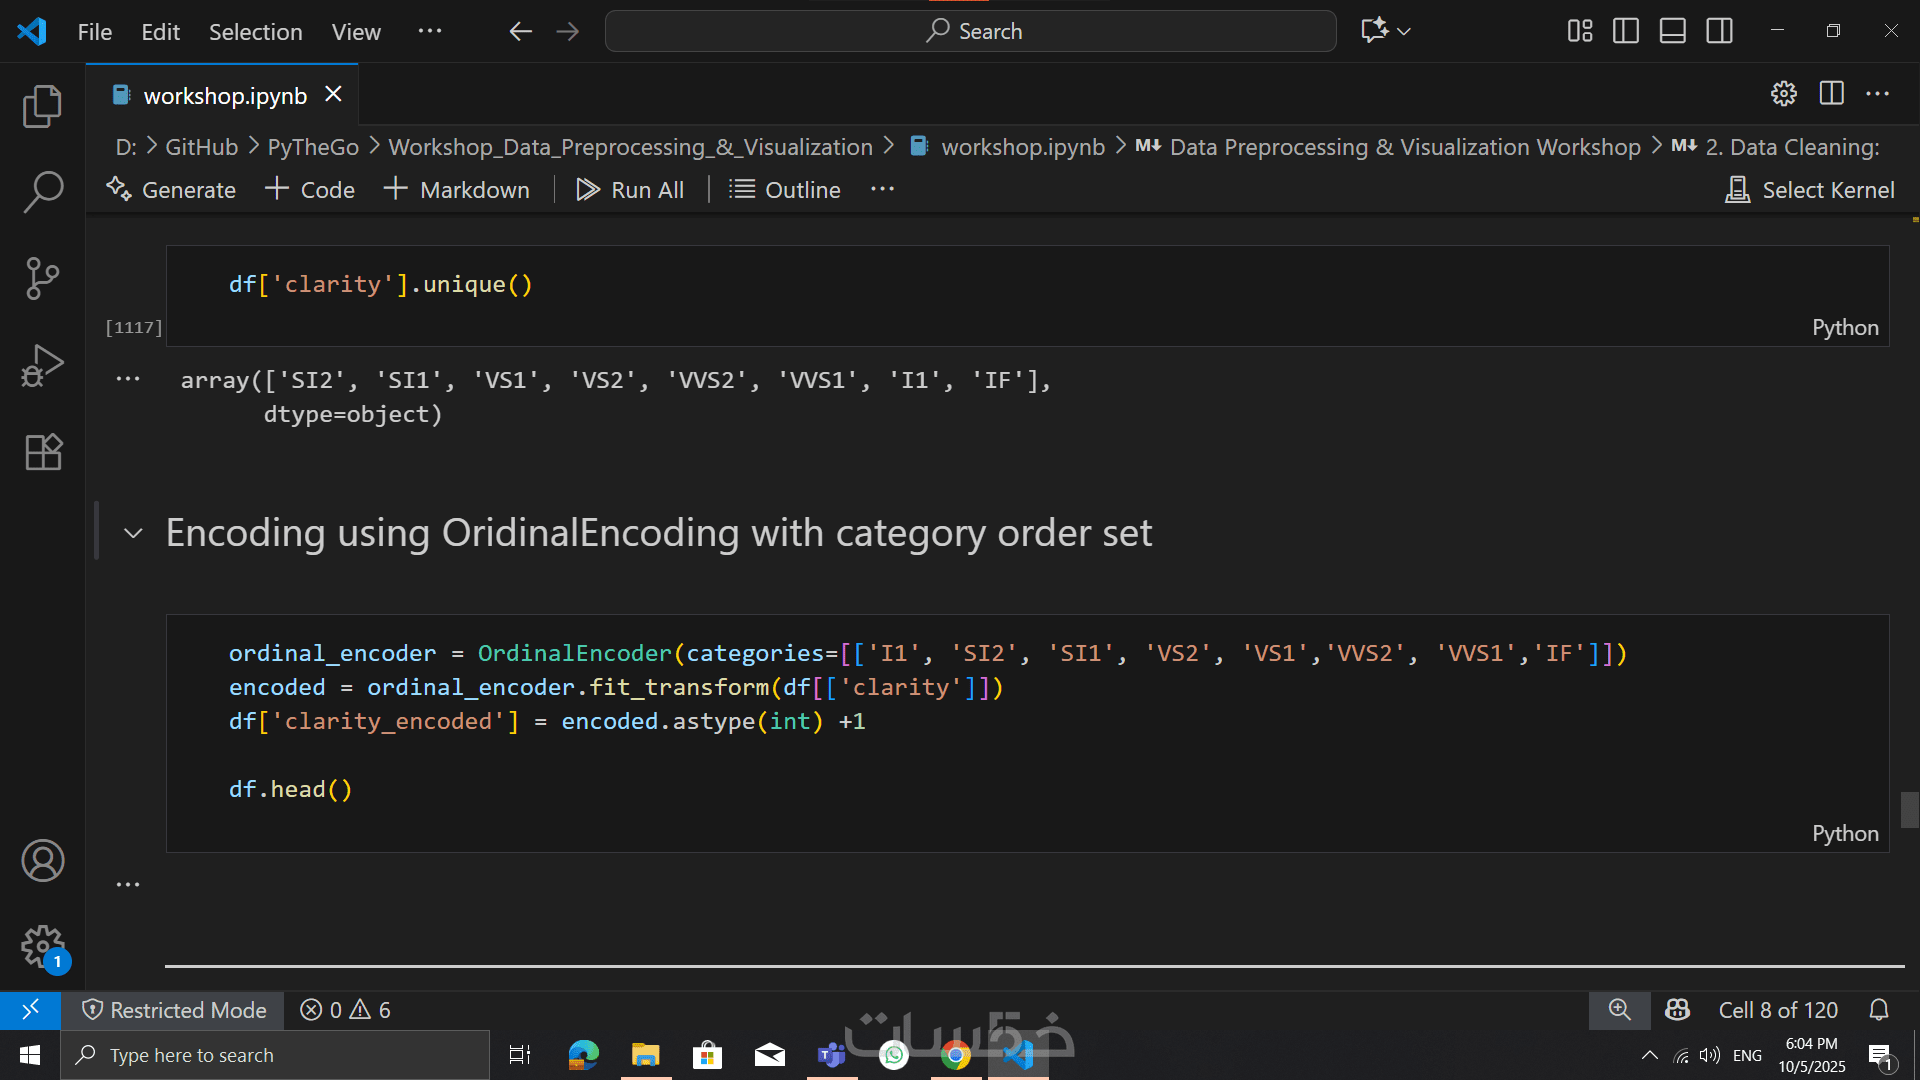Open the Run and Debug view
Viewport: 1920px width, 1080px height.
pyautogui.click(x=42, y=365)
